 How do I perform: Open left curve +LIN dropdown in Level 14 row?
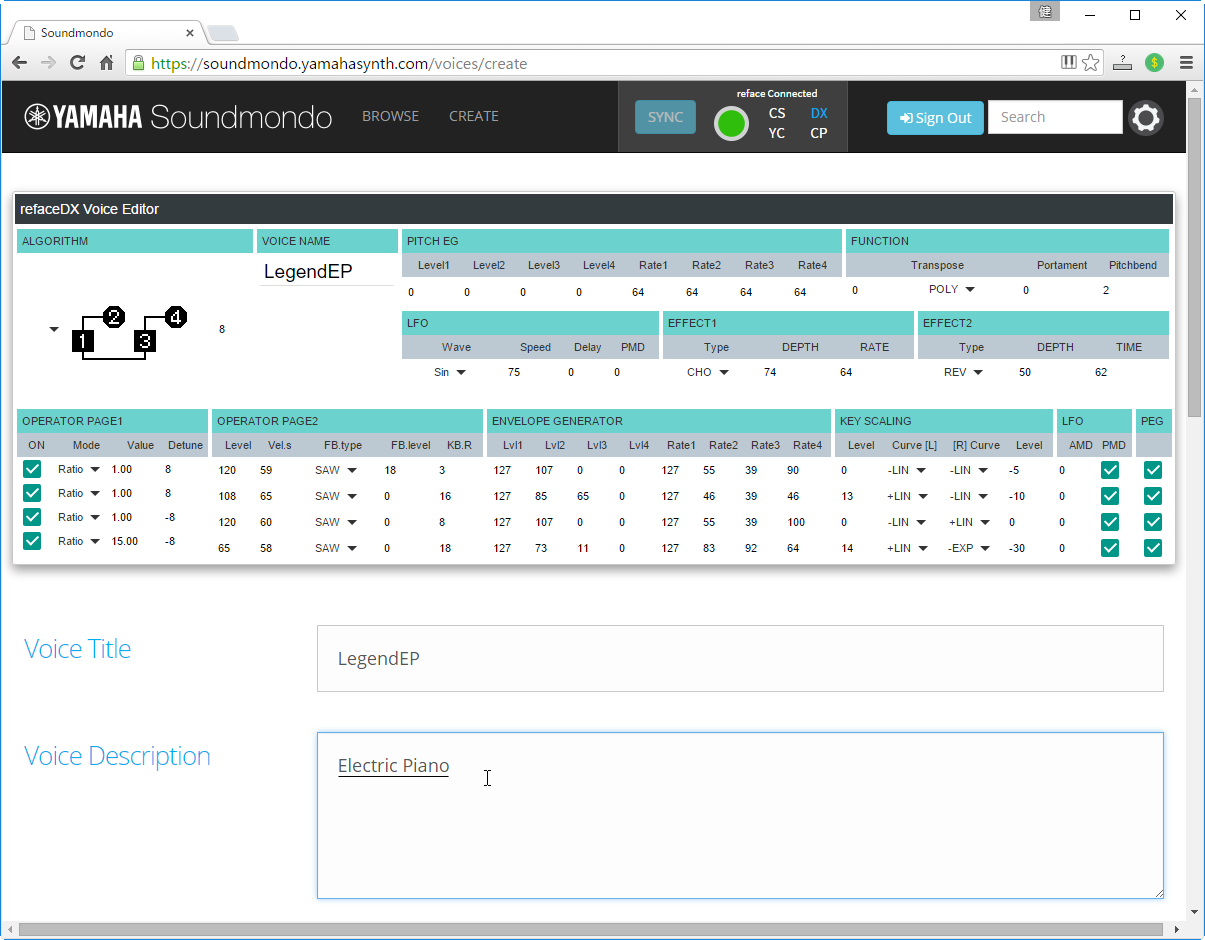(x=906, y=548)
